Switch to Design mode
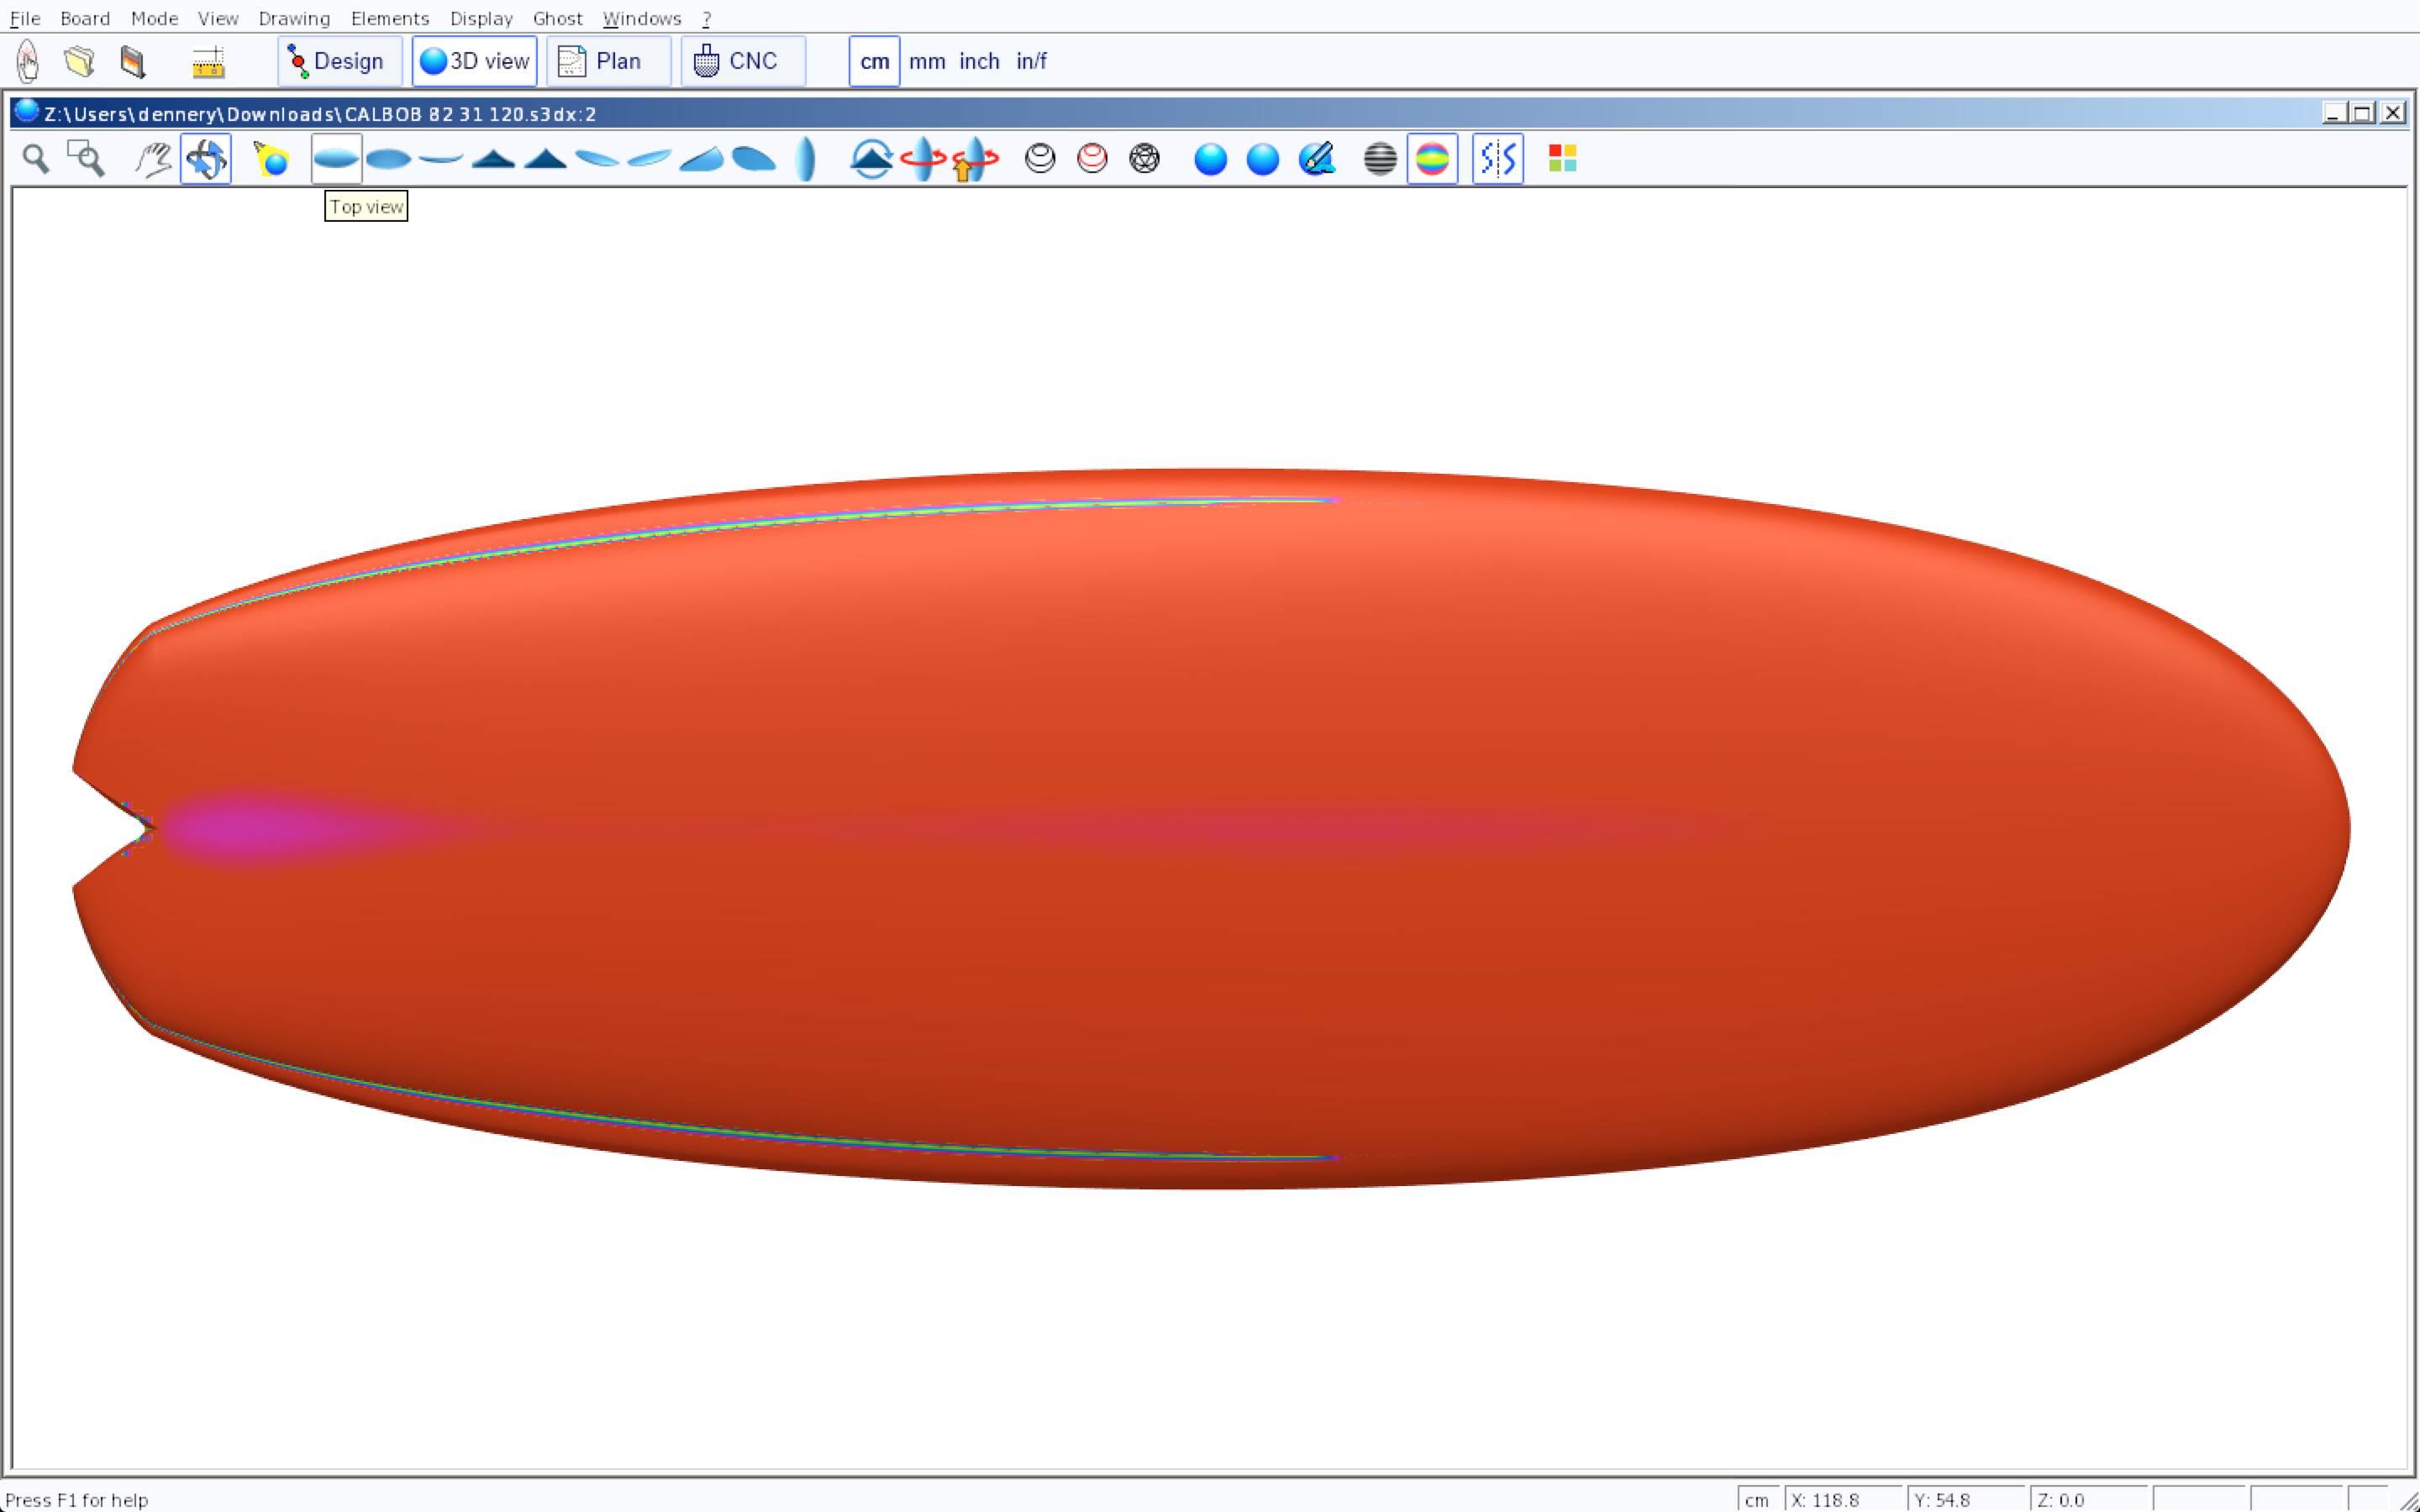This screenshot has height=1512, width=2420. tap(339, 61)
